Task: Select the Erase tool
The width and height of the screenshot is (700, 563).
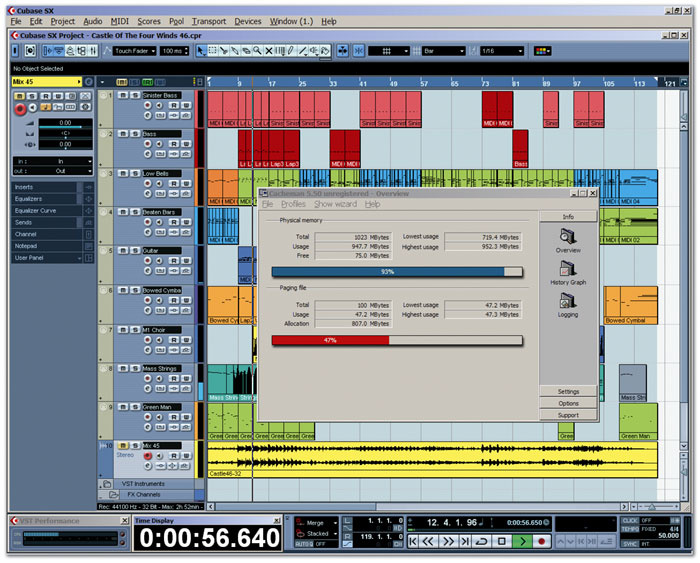Action: click(246, 51)
